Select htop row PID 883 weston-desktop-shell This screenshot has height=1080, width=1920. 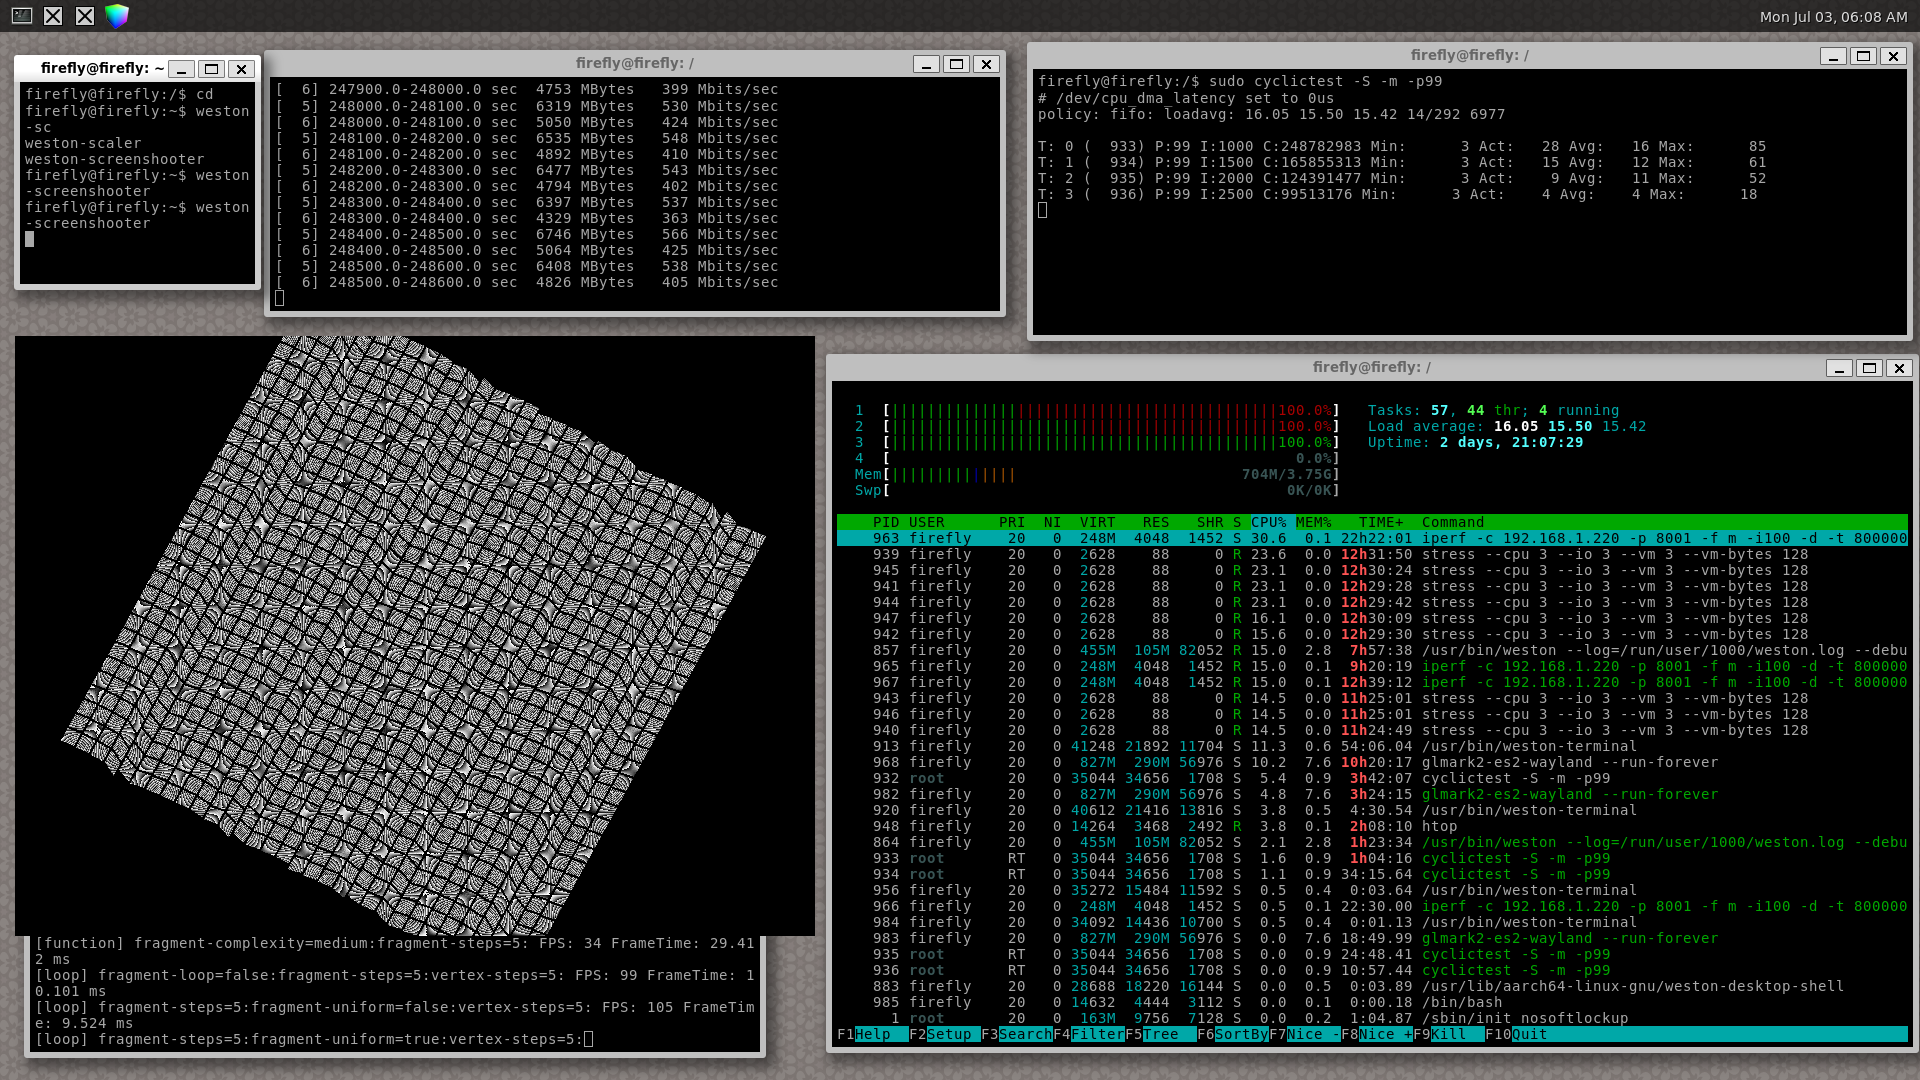(1372, 986)
